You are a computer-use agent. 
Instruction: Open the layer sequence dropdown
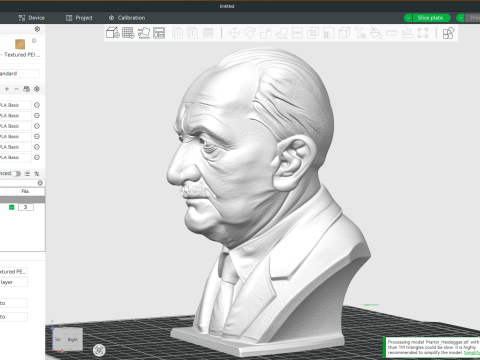tap(13, 282)
